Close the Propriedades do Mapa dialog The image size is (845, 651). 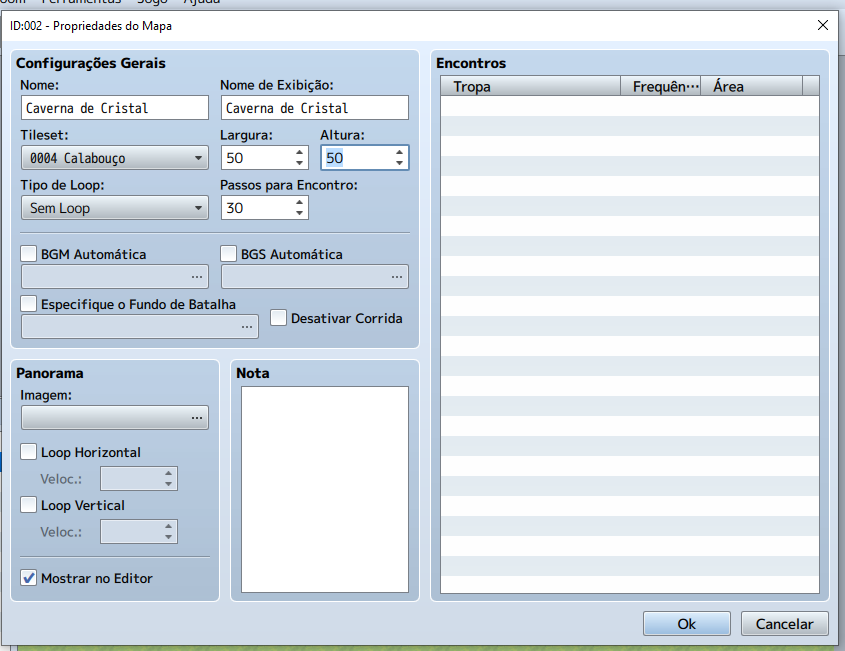[822, 25]
